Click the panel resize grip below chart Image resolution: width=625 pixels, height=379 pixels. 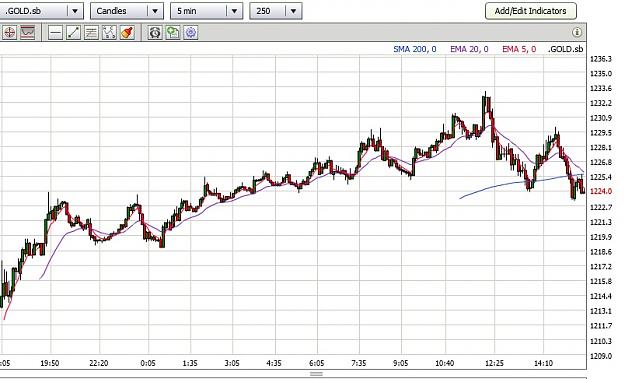coord(316,374)
